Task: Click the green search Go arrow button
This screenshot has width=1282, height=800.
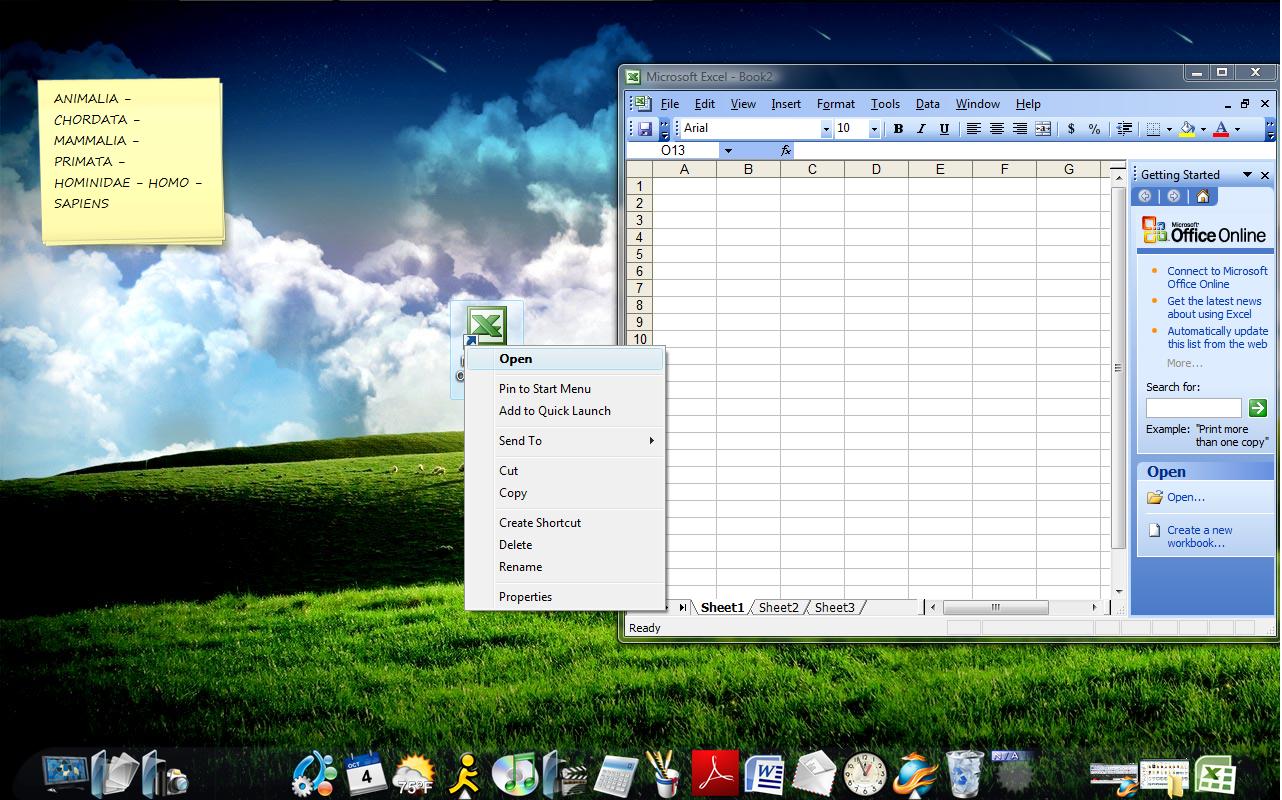Action: [1258, 408]
